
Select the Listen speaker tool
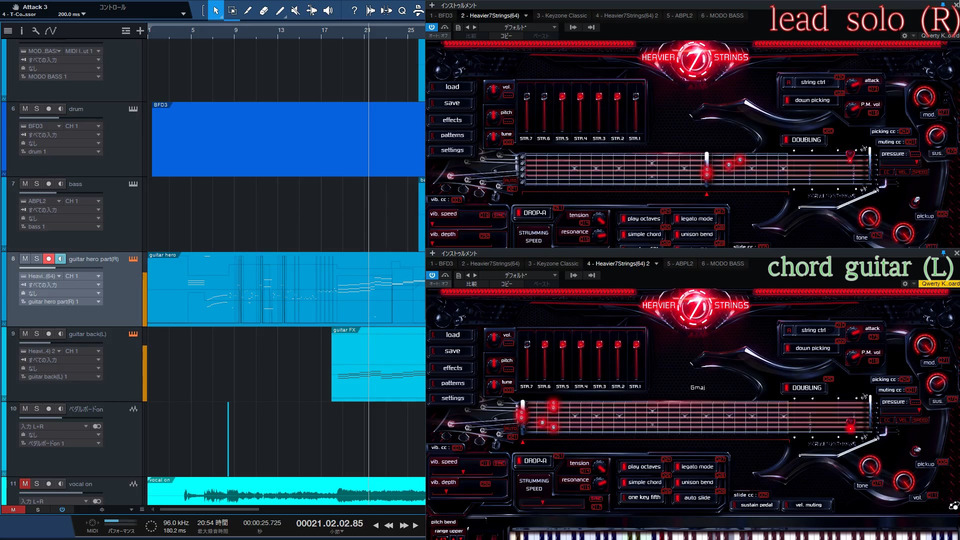pyautogui.click(x=328, y=10)
